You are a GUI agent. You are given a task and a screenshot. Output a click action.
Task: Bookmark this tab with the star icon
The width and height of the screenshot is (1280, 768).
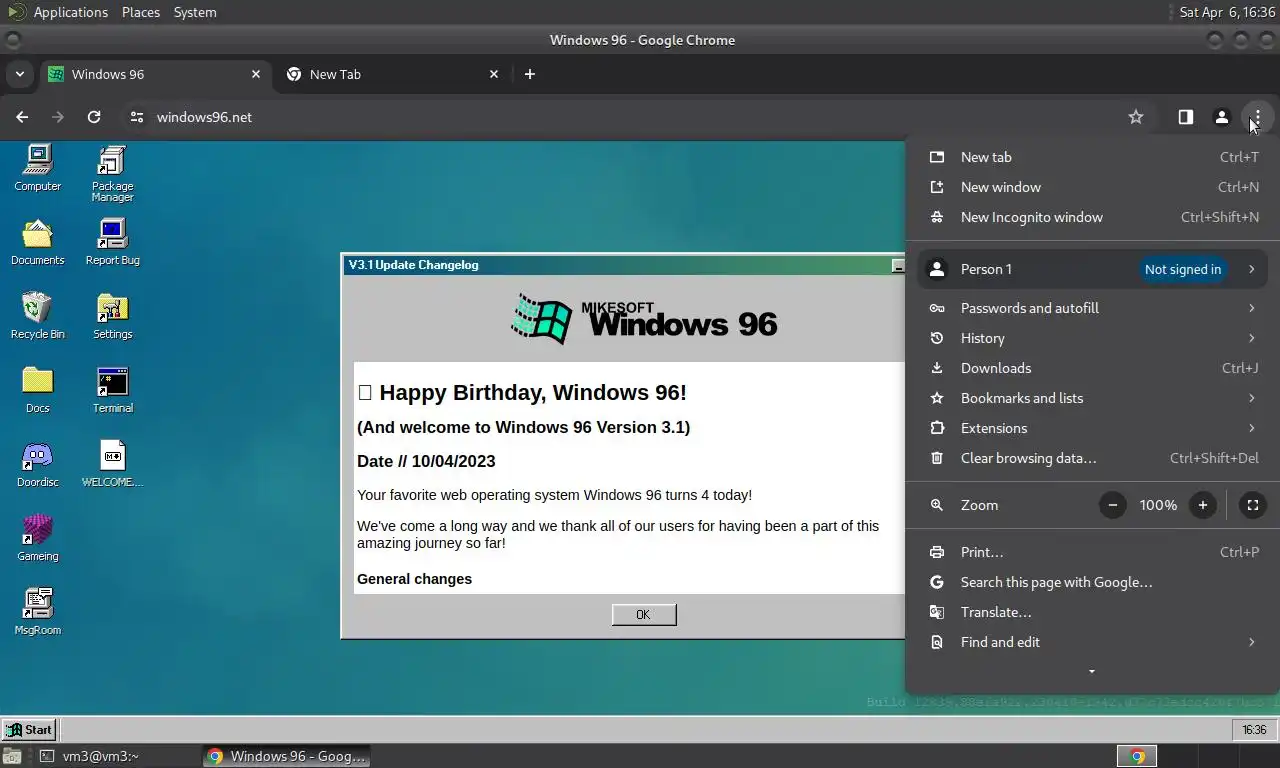(1136, 117)
